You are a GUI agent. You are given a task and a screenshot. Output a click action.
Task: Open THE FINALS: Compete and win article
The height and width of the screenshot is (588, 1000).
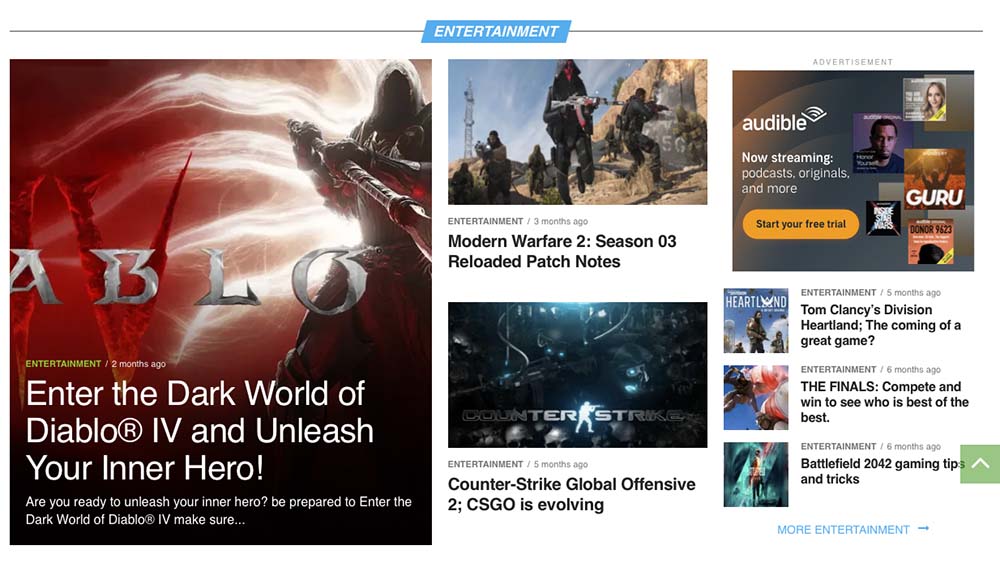pos(885,402)
